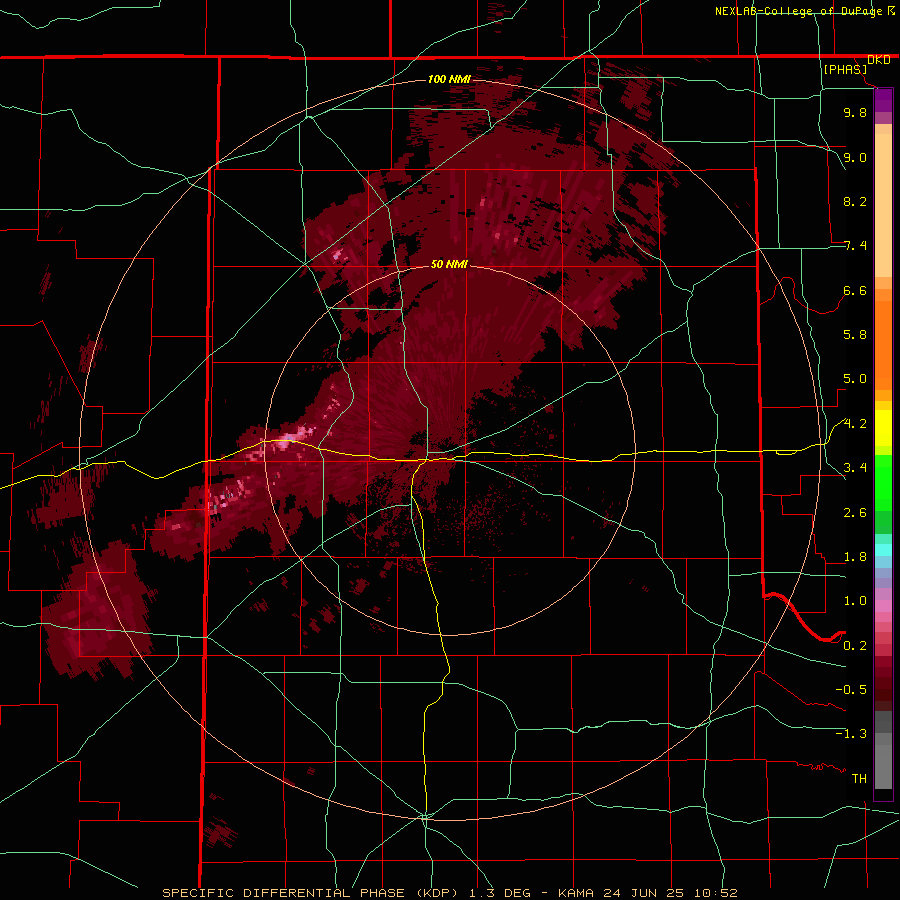Screen dimensions: 900x900
Task: Click the 5.0 scale value
Action: point(855,379)
